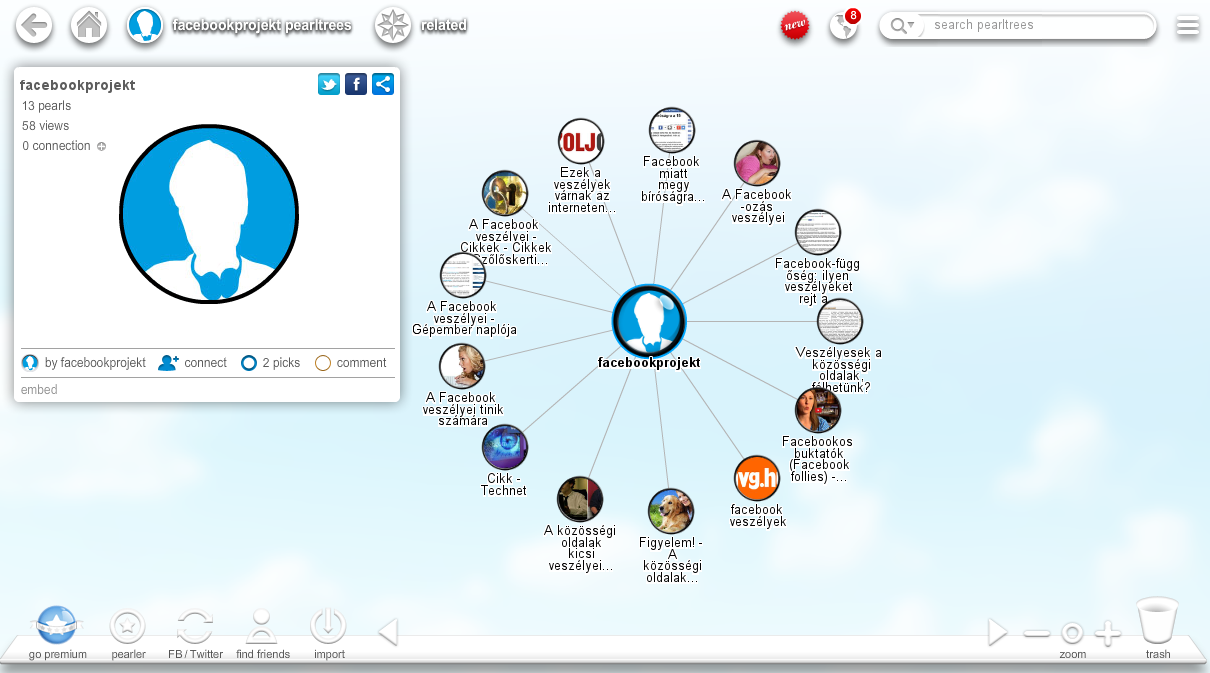This screenshot has height=673, width=1210.
Task: Open the facebookprojekt pearltrees avatar icon
Action: point(145,25)
